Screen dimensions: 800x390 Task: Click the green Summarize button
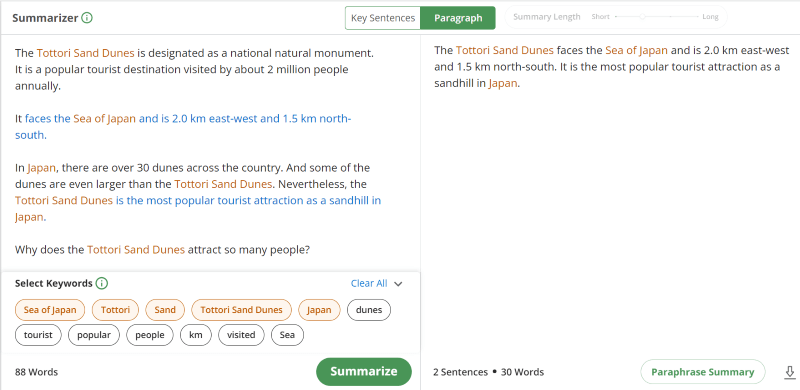point(364,372)
